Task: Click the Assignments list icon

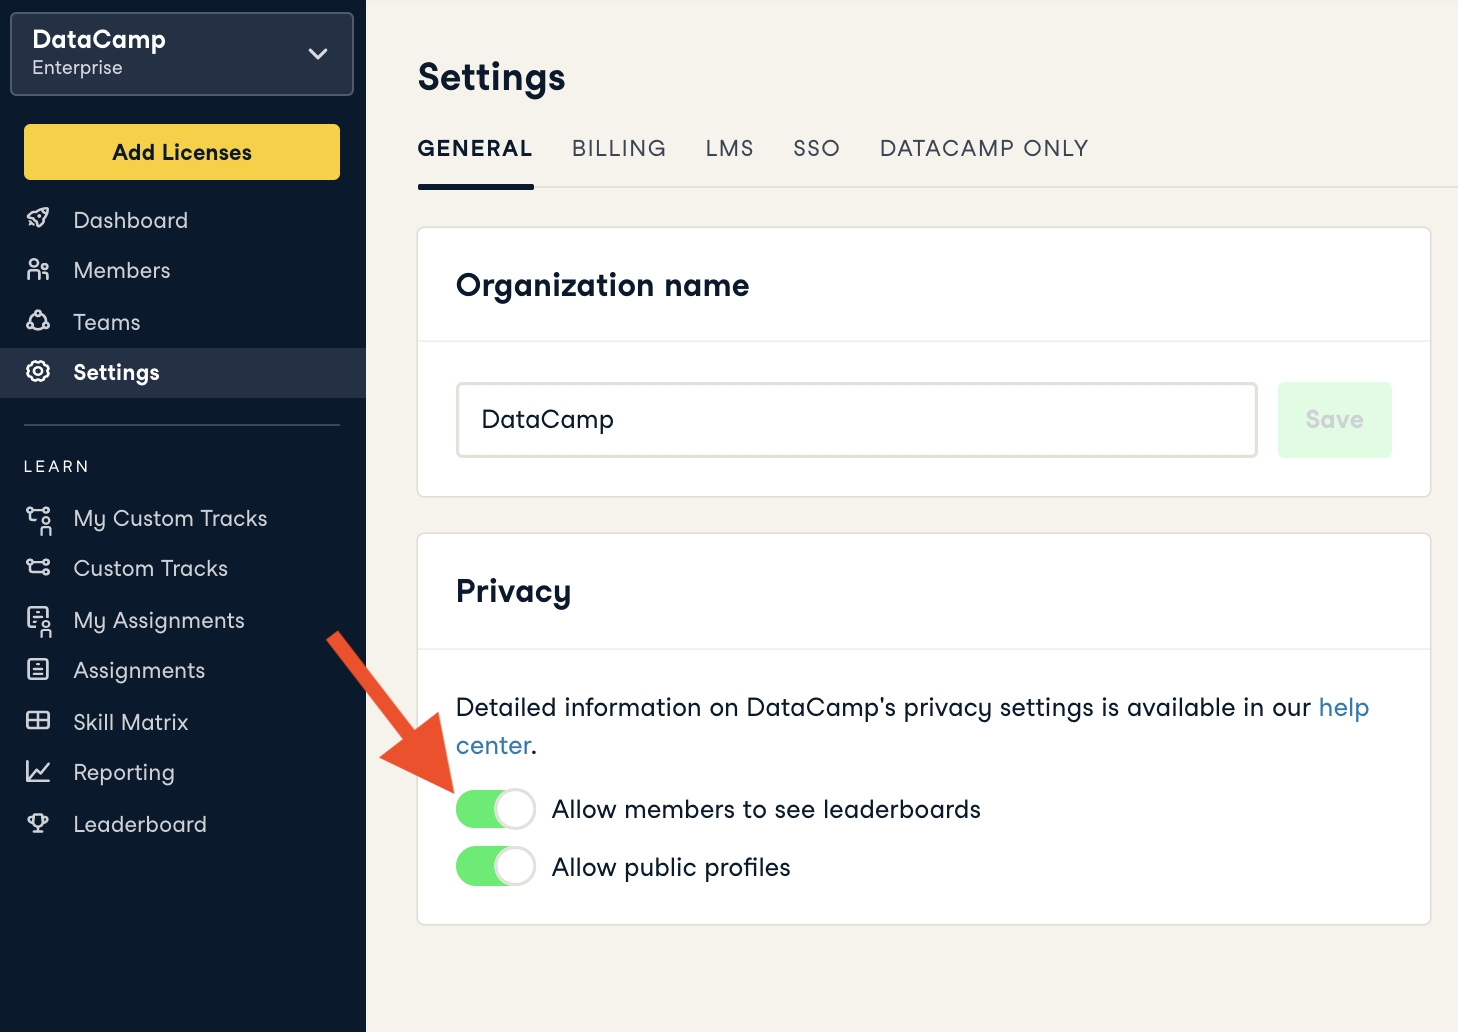Action: click(38, 670)
